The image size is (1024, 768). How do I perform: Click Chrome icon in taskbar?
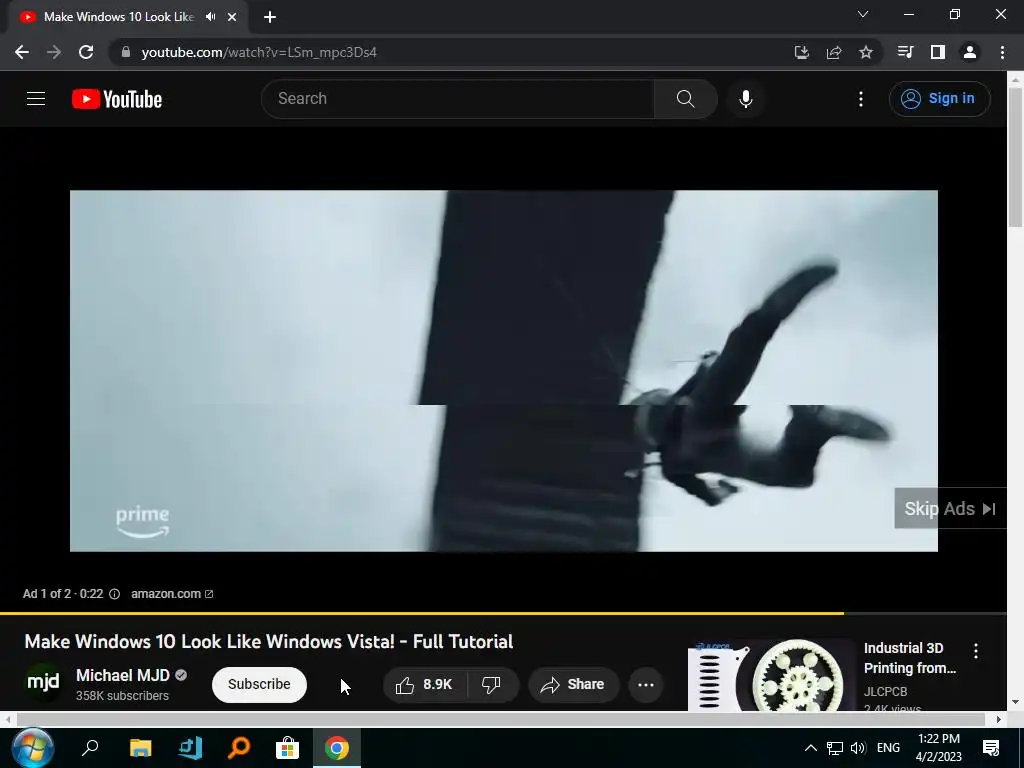pyautogui.click(x=337, y=748)
